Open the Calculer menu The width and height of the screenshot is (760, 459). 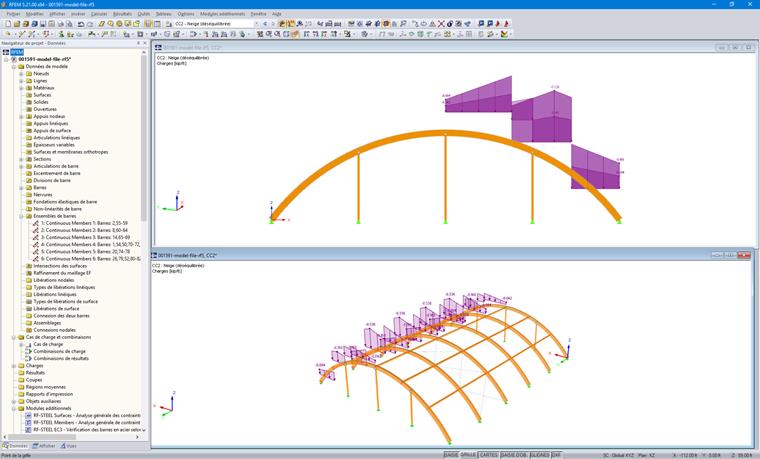[x=99, y=14]
